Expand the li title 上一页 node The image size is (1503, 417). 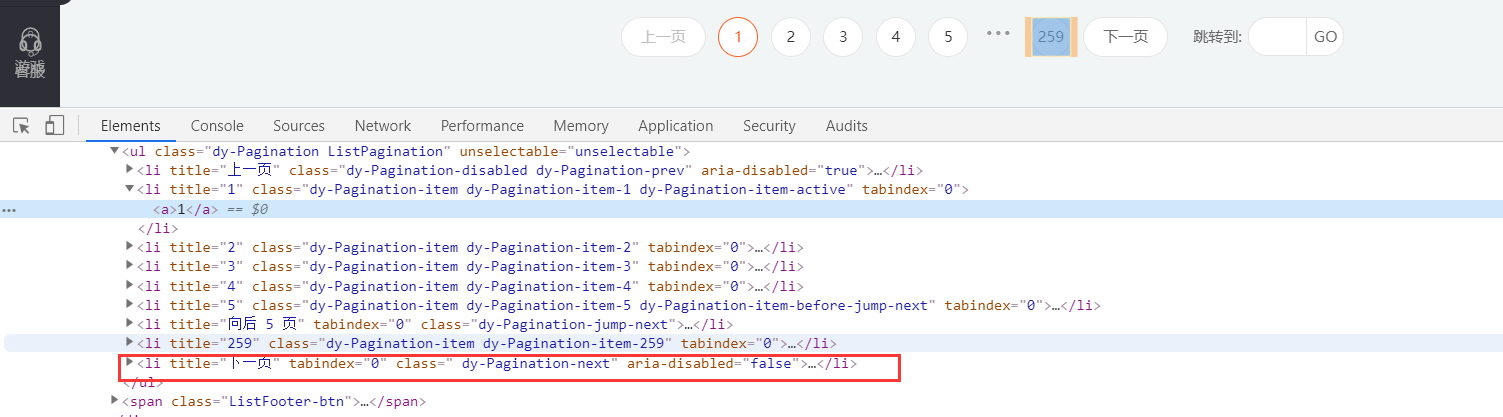[x=130, y=170]
